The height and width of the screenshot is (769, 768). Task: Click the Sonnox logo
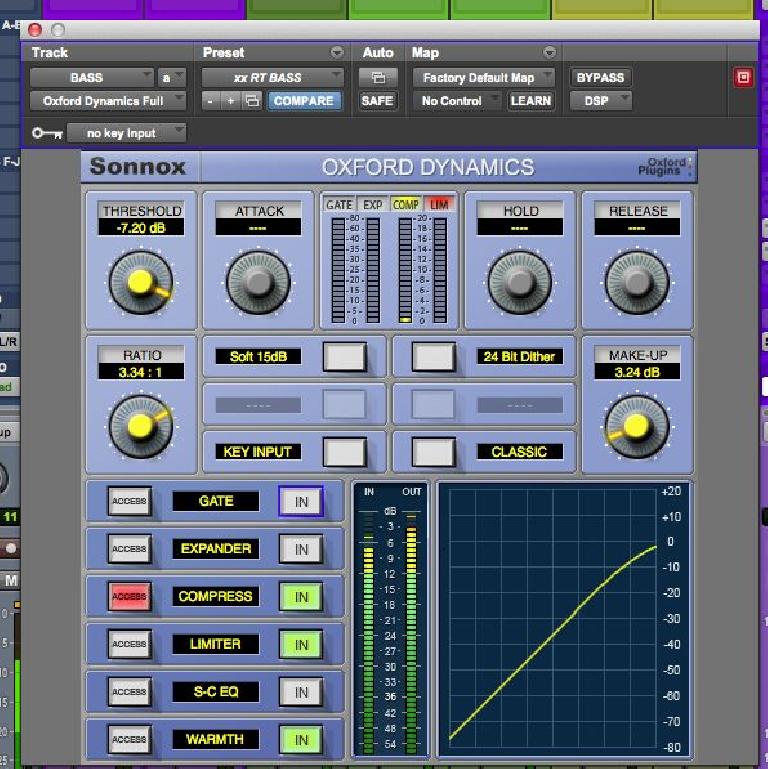click(138, 166)
